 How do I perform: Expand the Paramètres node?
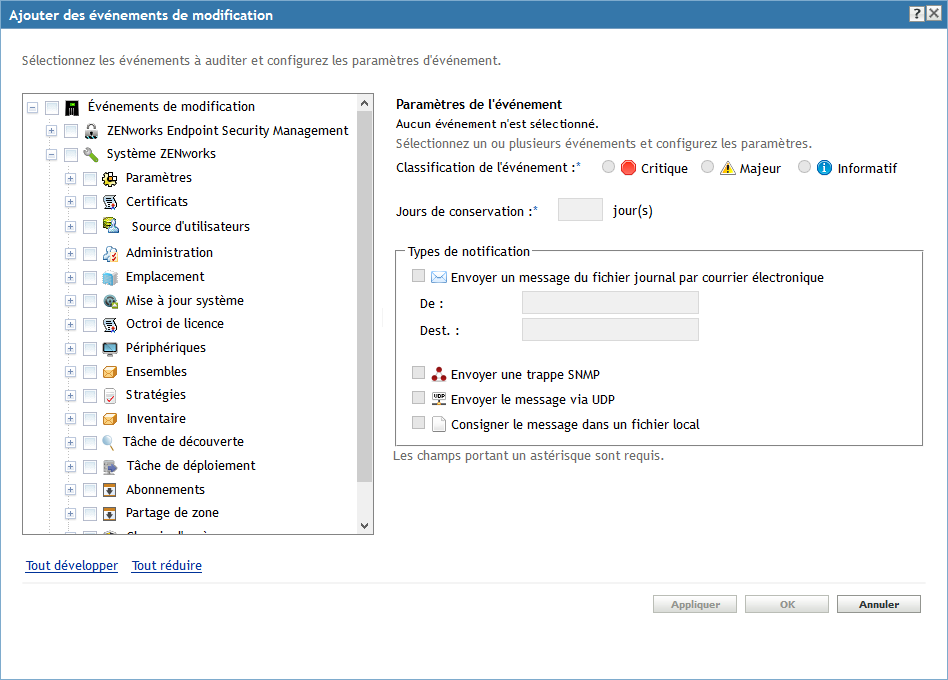70,178
